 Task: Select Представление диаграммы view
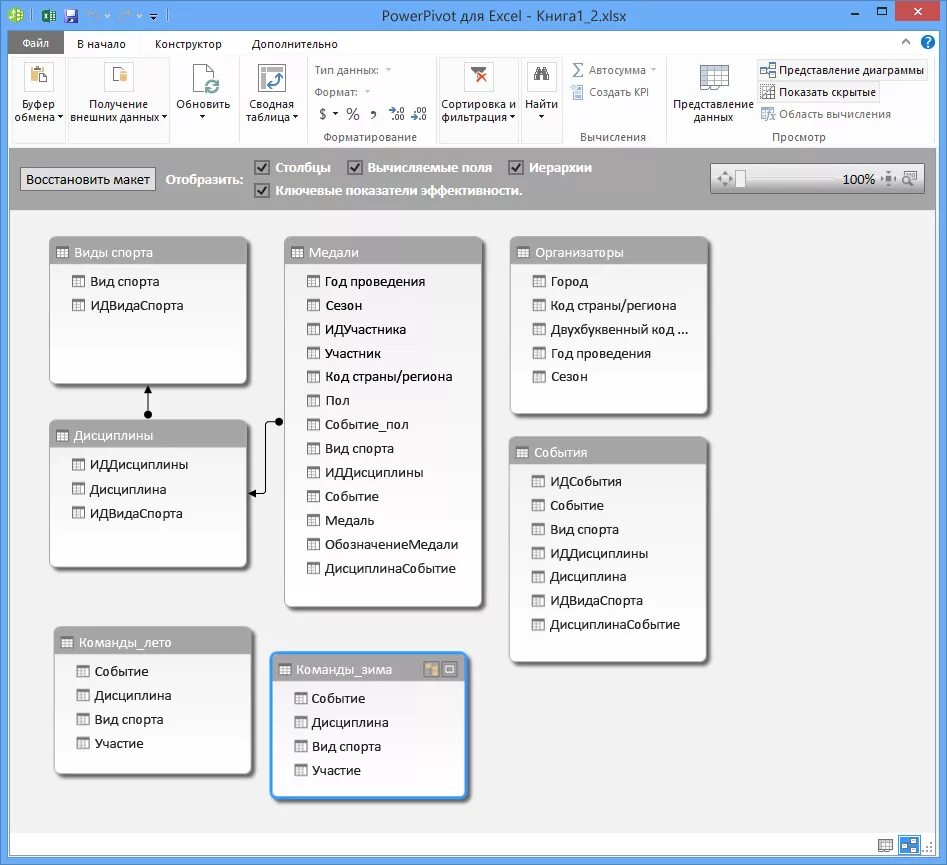coord(842,70)
